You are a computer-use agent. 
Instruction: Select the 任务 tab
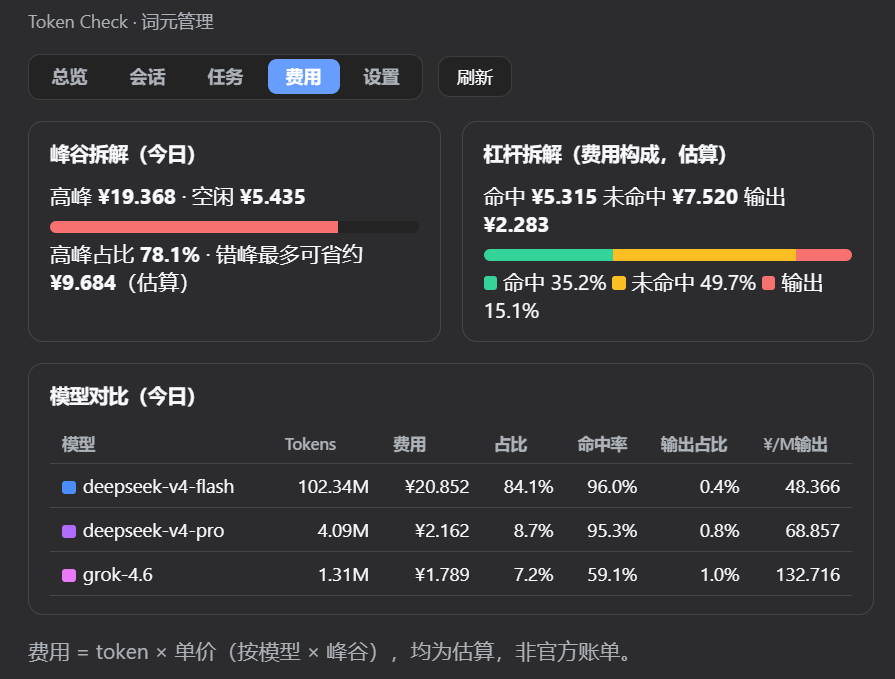coord(225,76)
